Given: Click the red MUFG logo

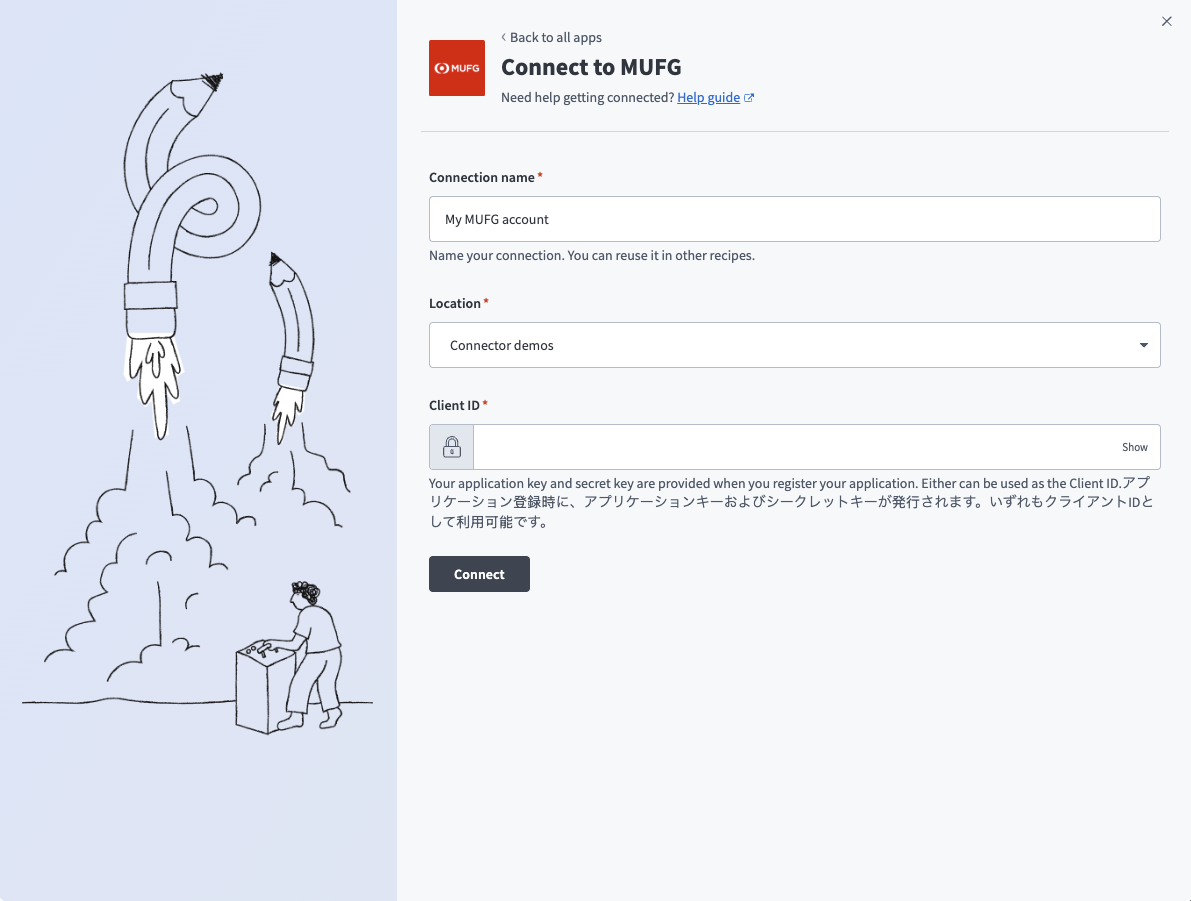Looking at the screenshot, I should [x=456, y=68].
